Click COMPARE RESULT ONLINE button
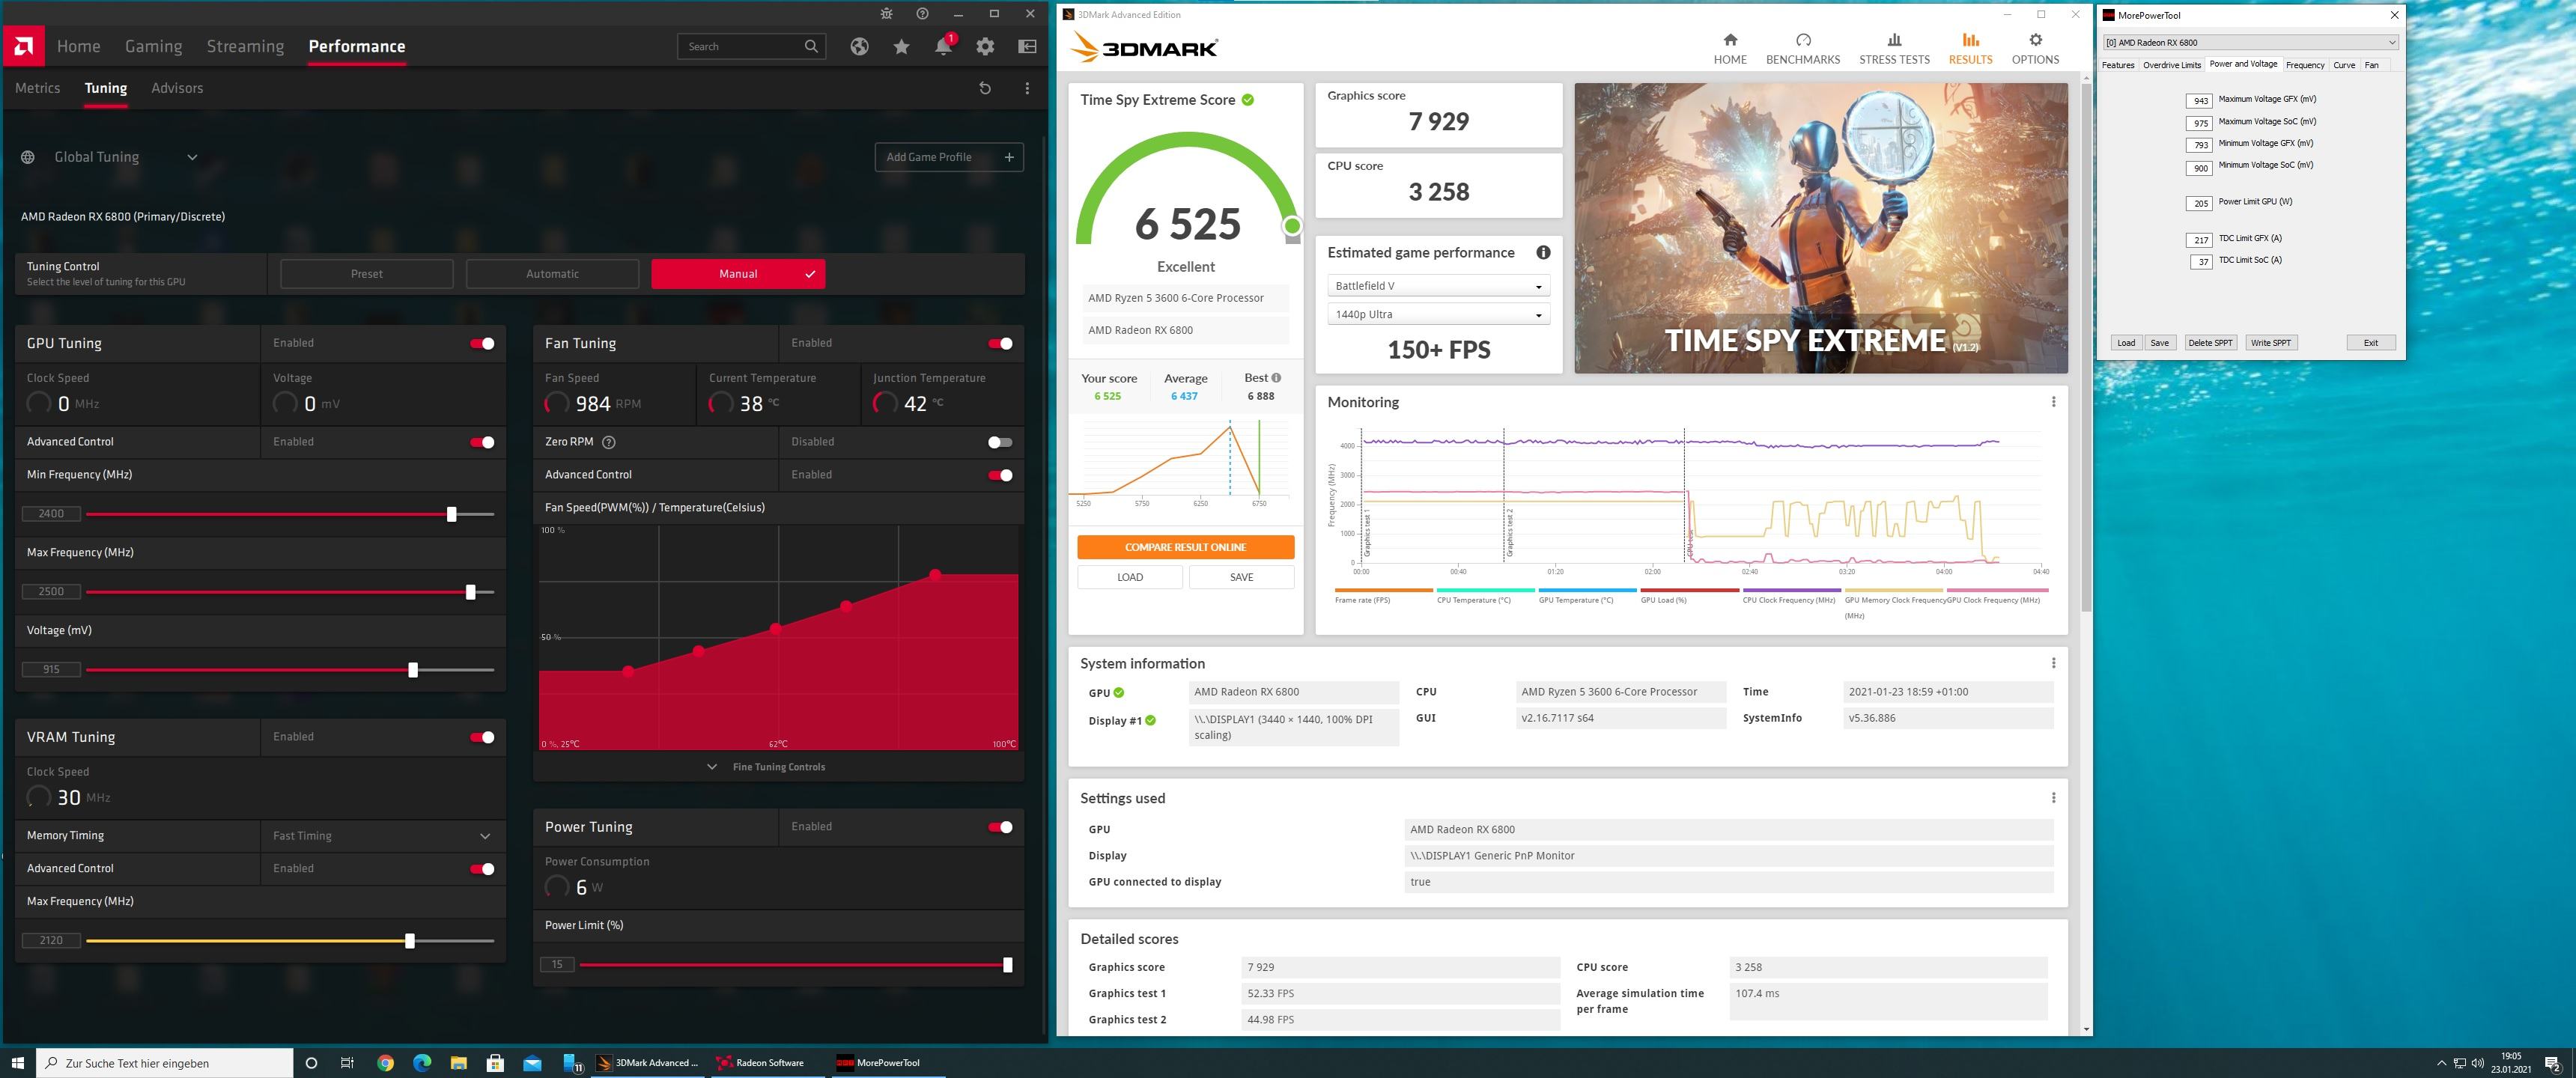This screenshot has width=2576, height=1078. coord(1185,547)
